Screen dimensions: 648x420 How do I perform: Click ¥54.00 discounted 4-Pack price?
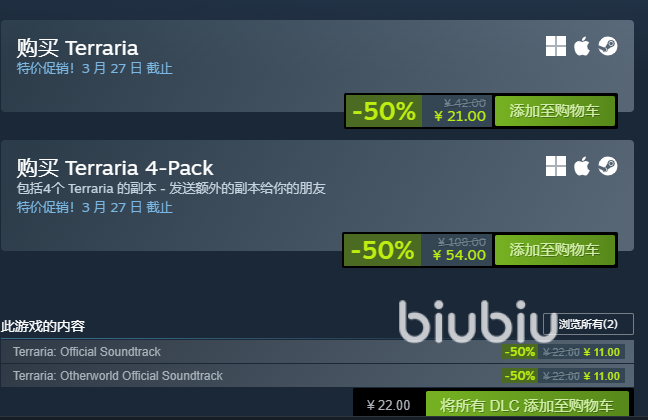click(x=459, y=255)
